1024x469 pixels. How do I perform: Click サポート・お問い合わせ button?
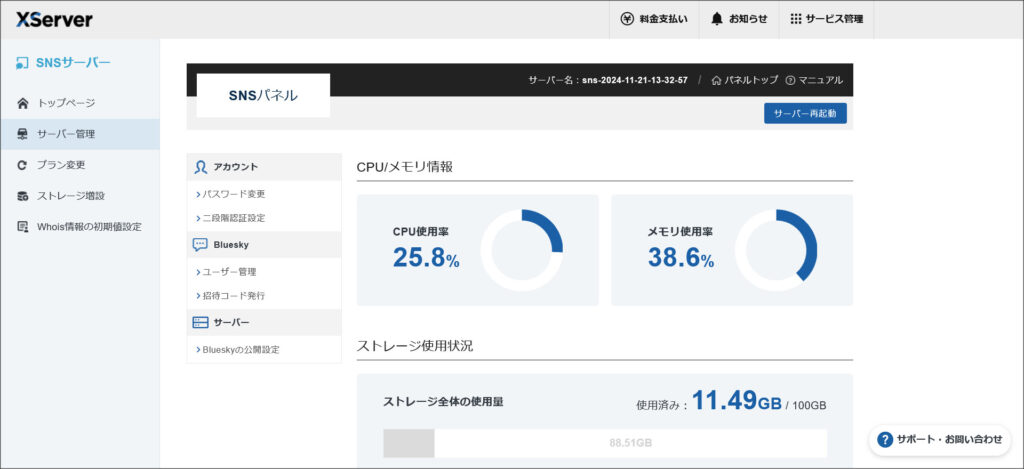pyautogui.click(x=940, y=440)
